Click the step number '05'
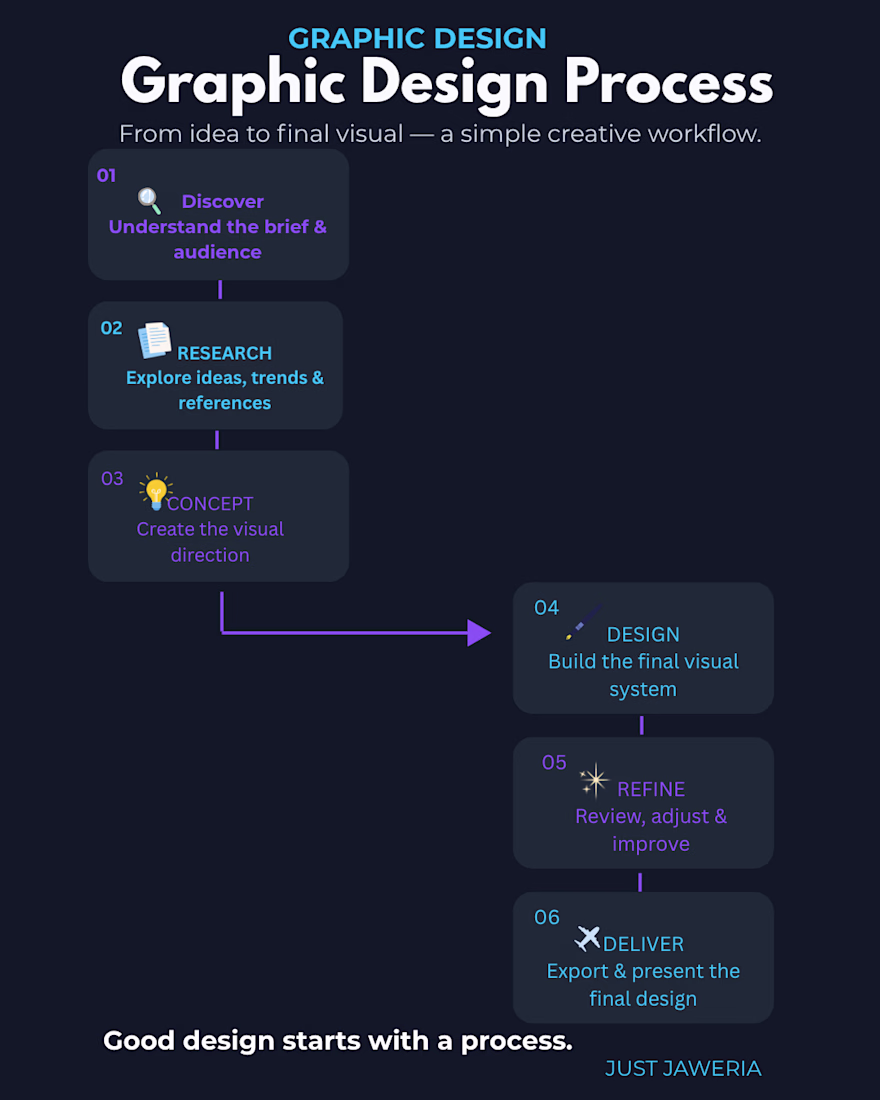This screenshot has width=880, height=1100. tap(554, 763)
